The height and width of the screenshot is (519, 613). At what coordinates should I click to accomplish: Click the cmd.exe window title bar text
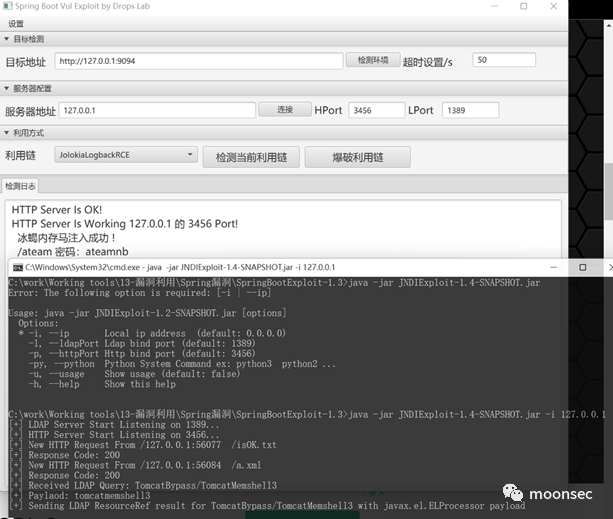pos(180,267)
